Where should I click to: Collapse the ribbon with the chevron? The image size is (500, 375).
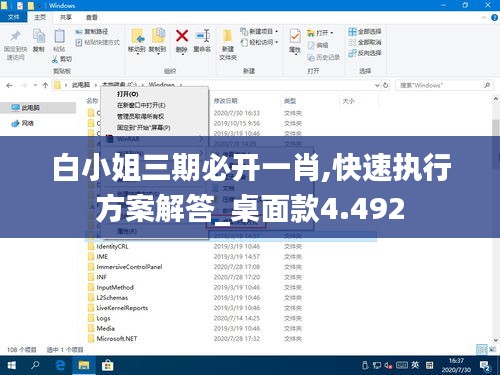484,18
